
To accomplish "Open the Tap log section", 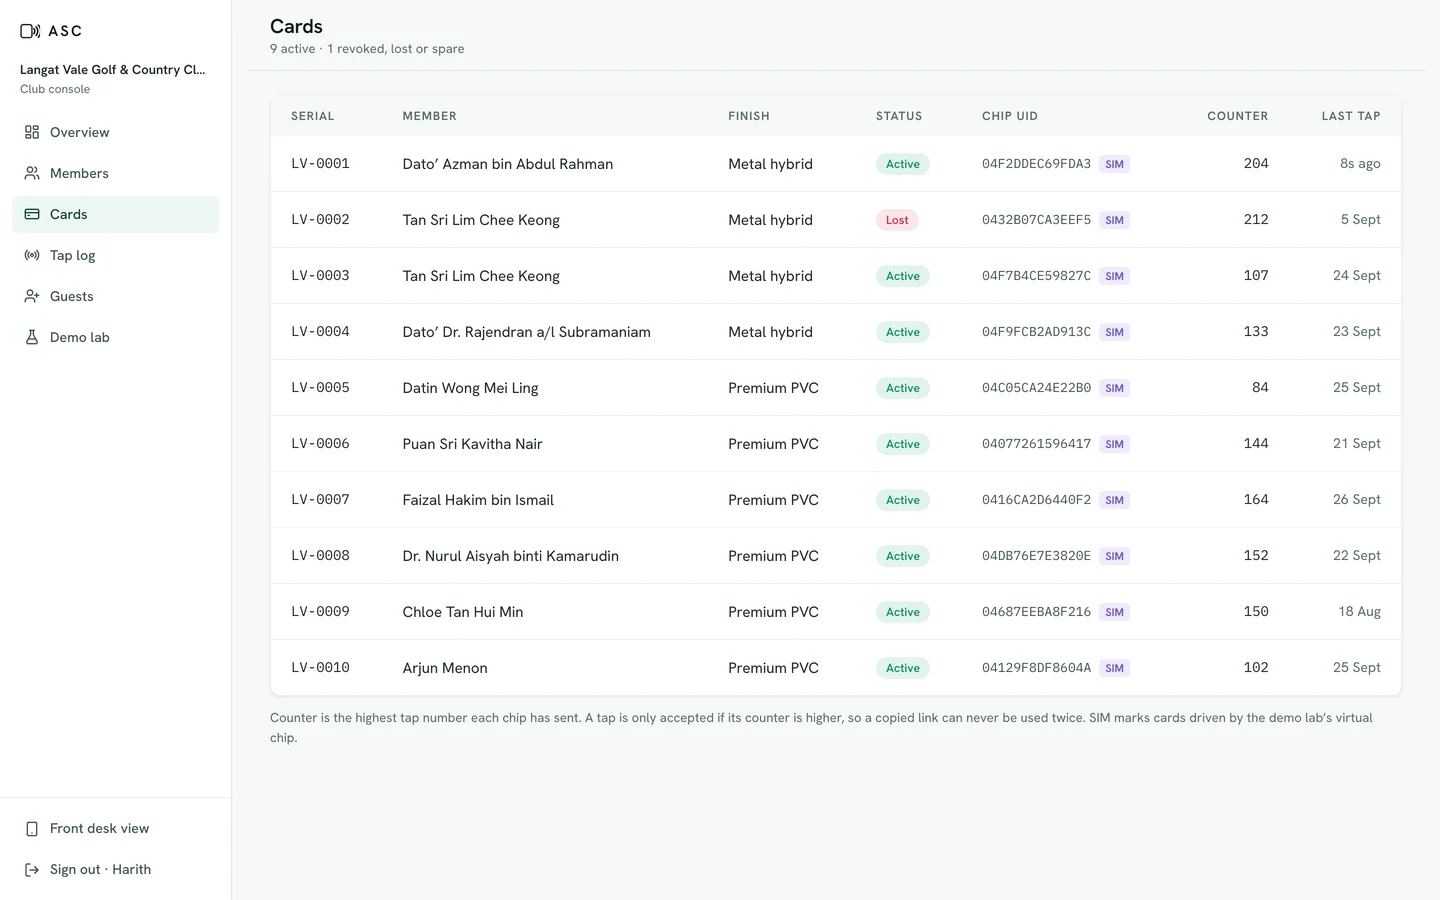I will (x=115, y=255).
